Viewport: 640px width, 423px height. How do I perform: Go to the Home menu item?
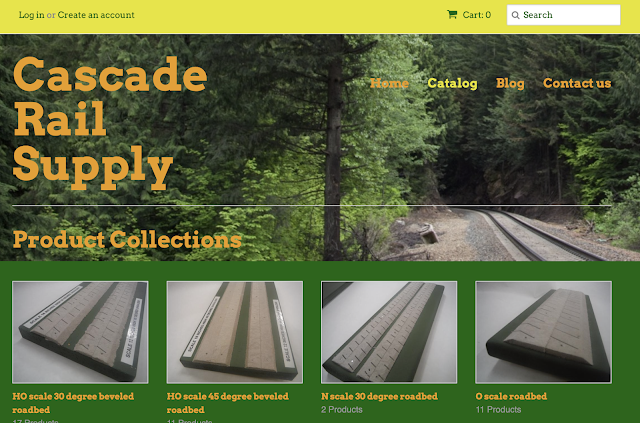389,83
